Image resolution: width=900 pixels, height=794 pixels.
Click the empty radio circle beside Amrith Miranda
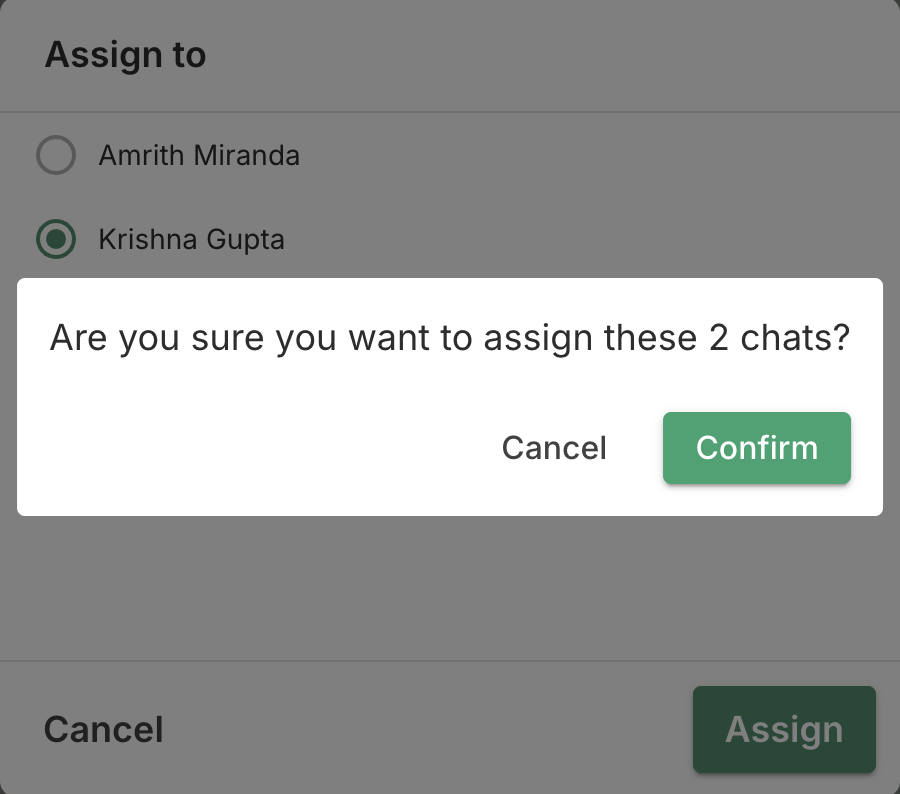point(56,156)
